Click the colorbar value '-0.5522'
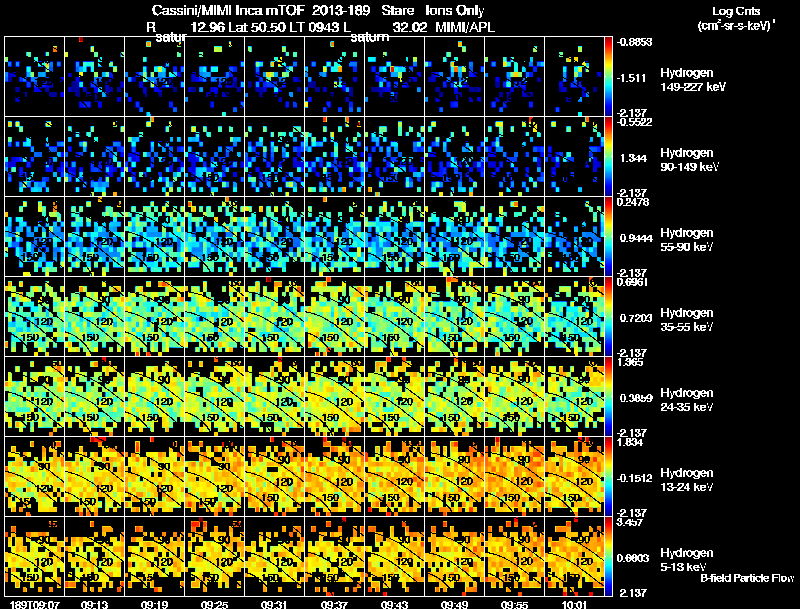 (x=635, y=122)
